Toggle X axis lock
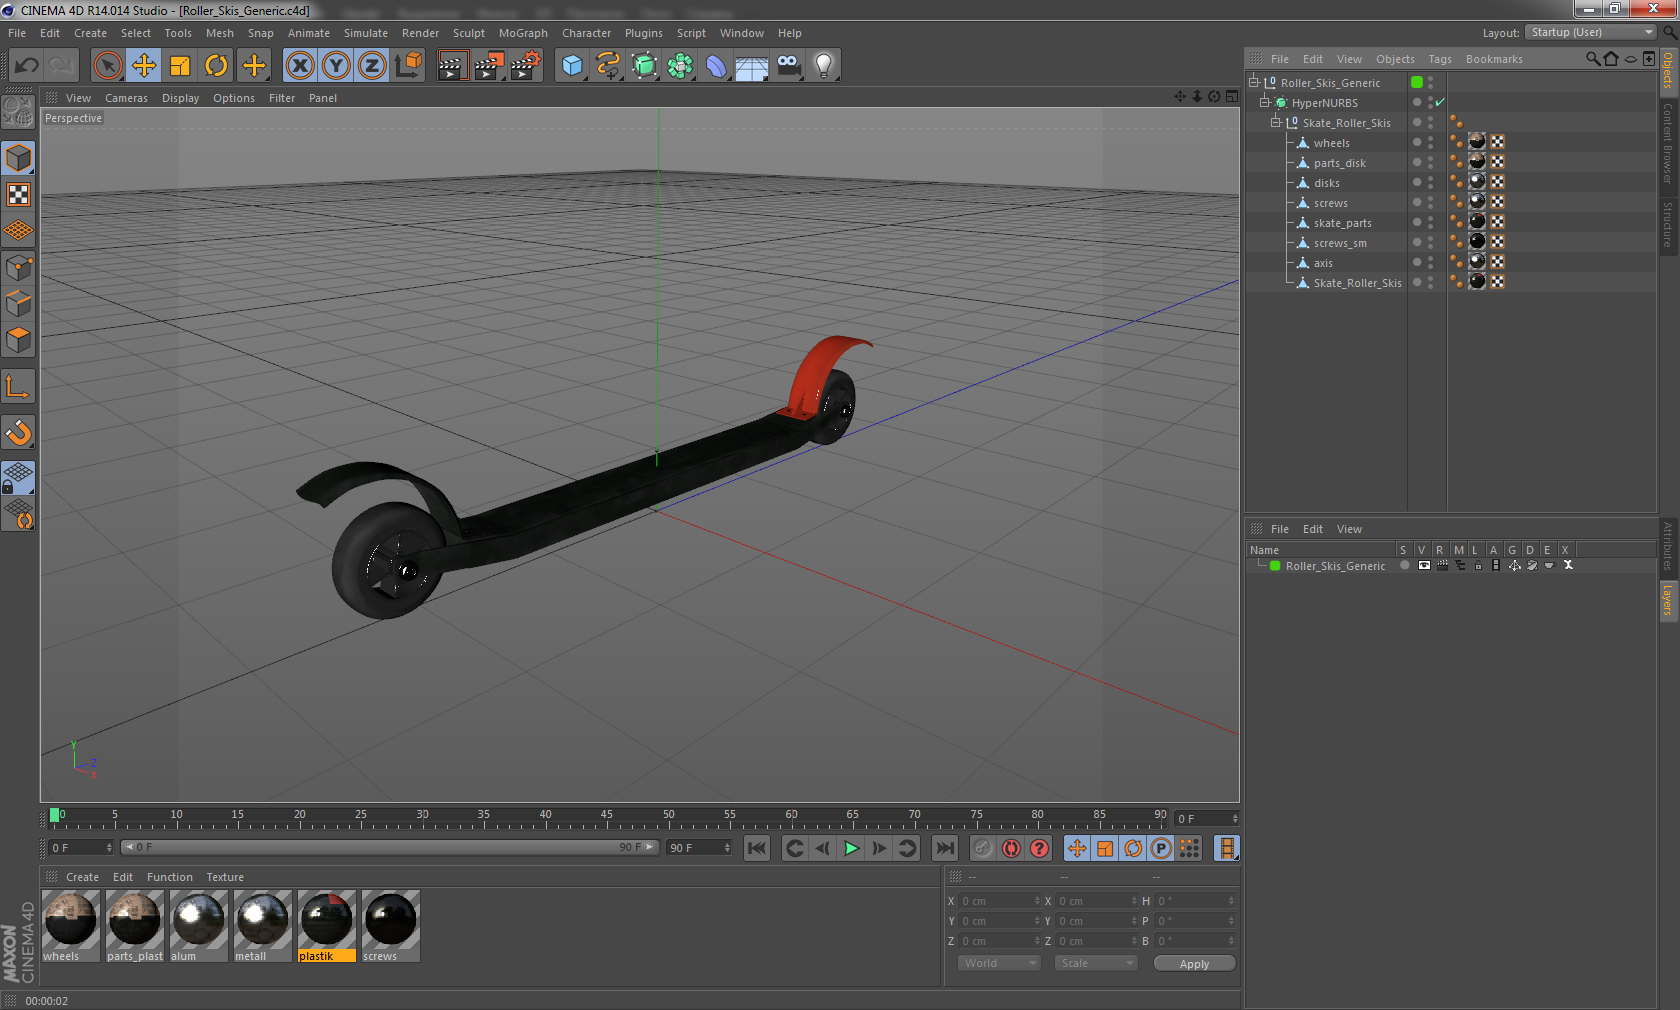The image size is (1680, 1010). point(299,66)
